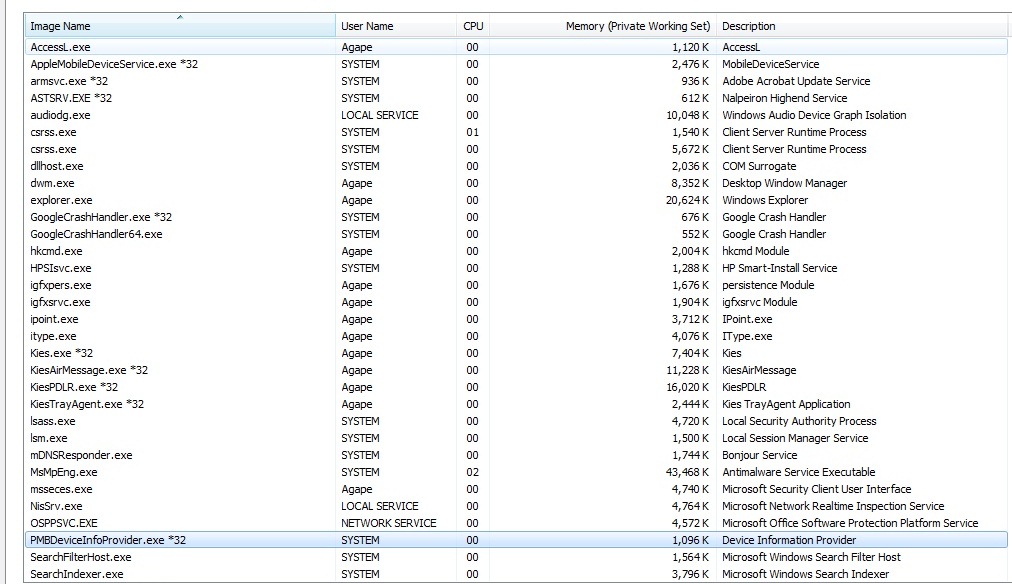Viewport: 1012px width, 584px height.
Task: Click NETWORK SERVICE user name cell
Action: 389,523
